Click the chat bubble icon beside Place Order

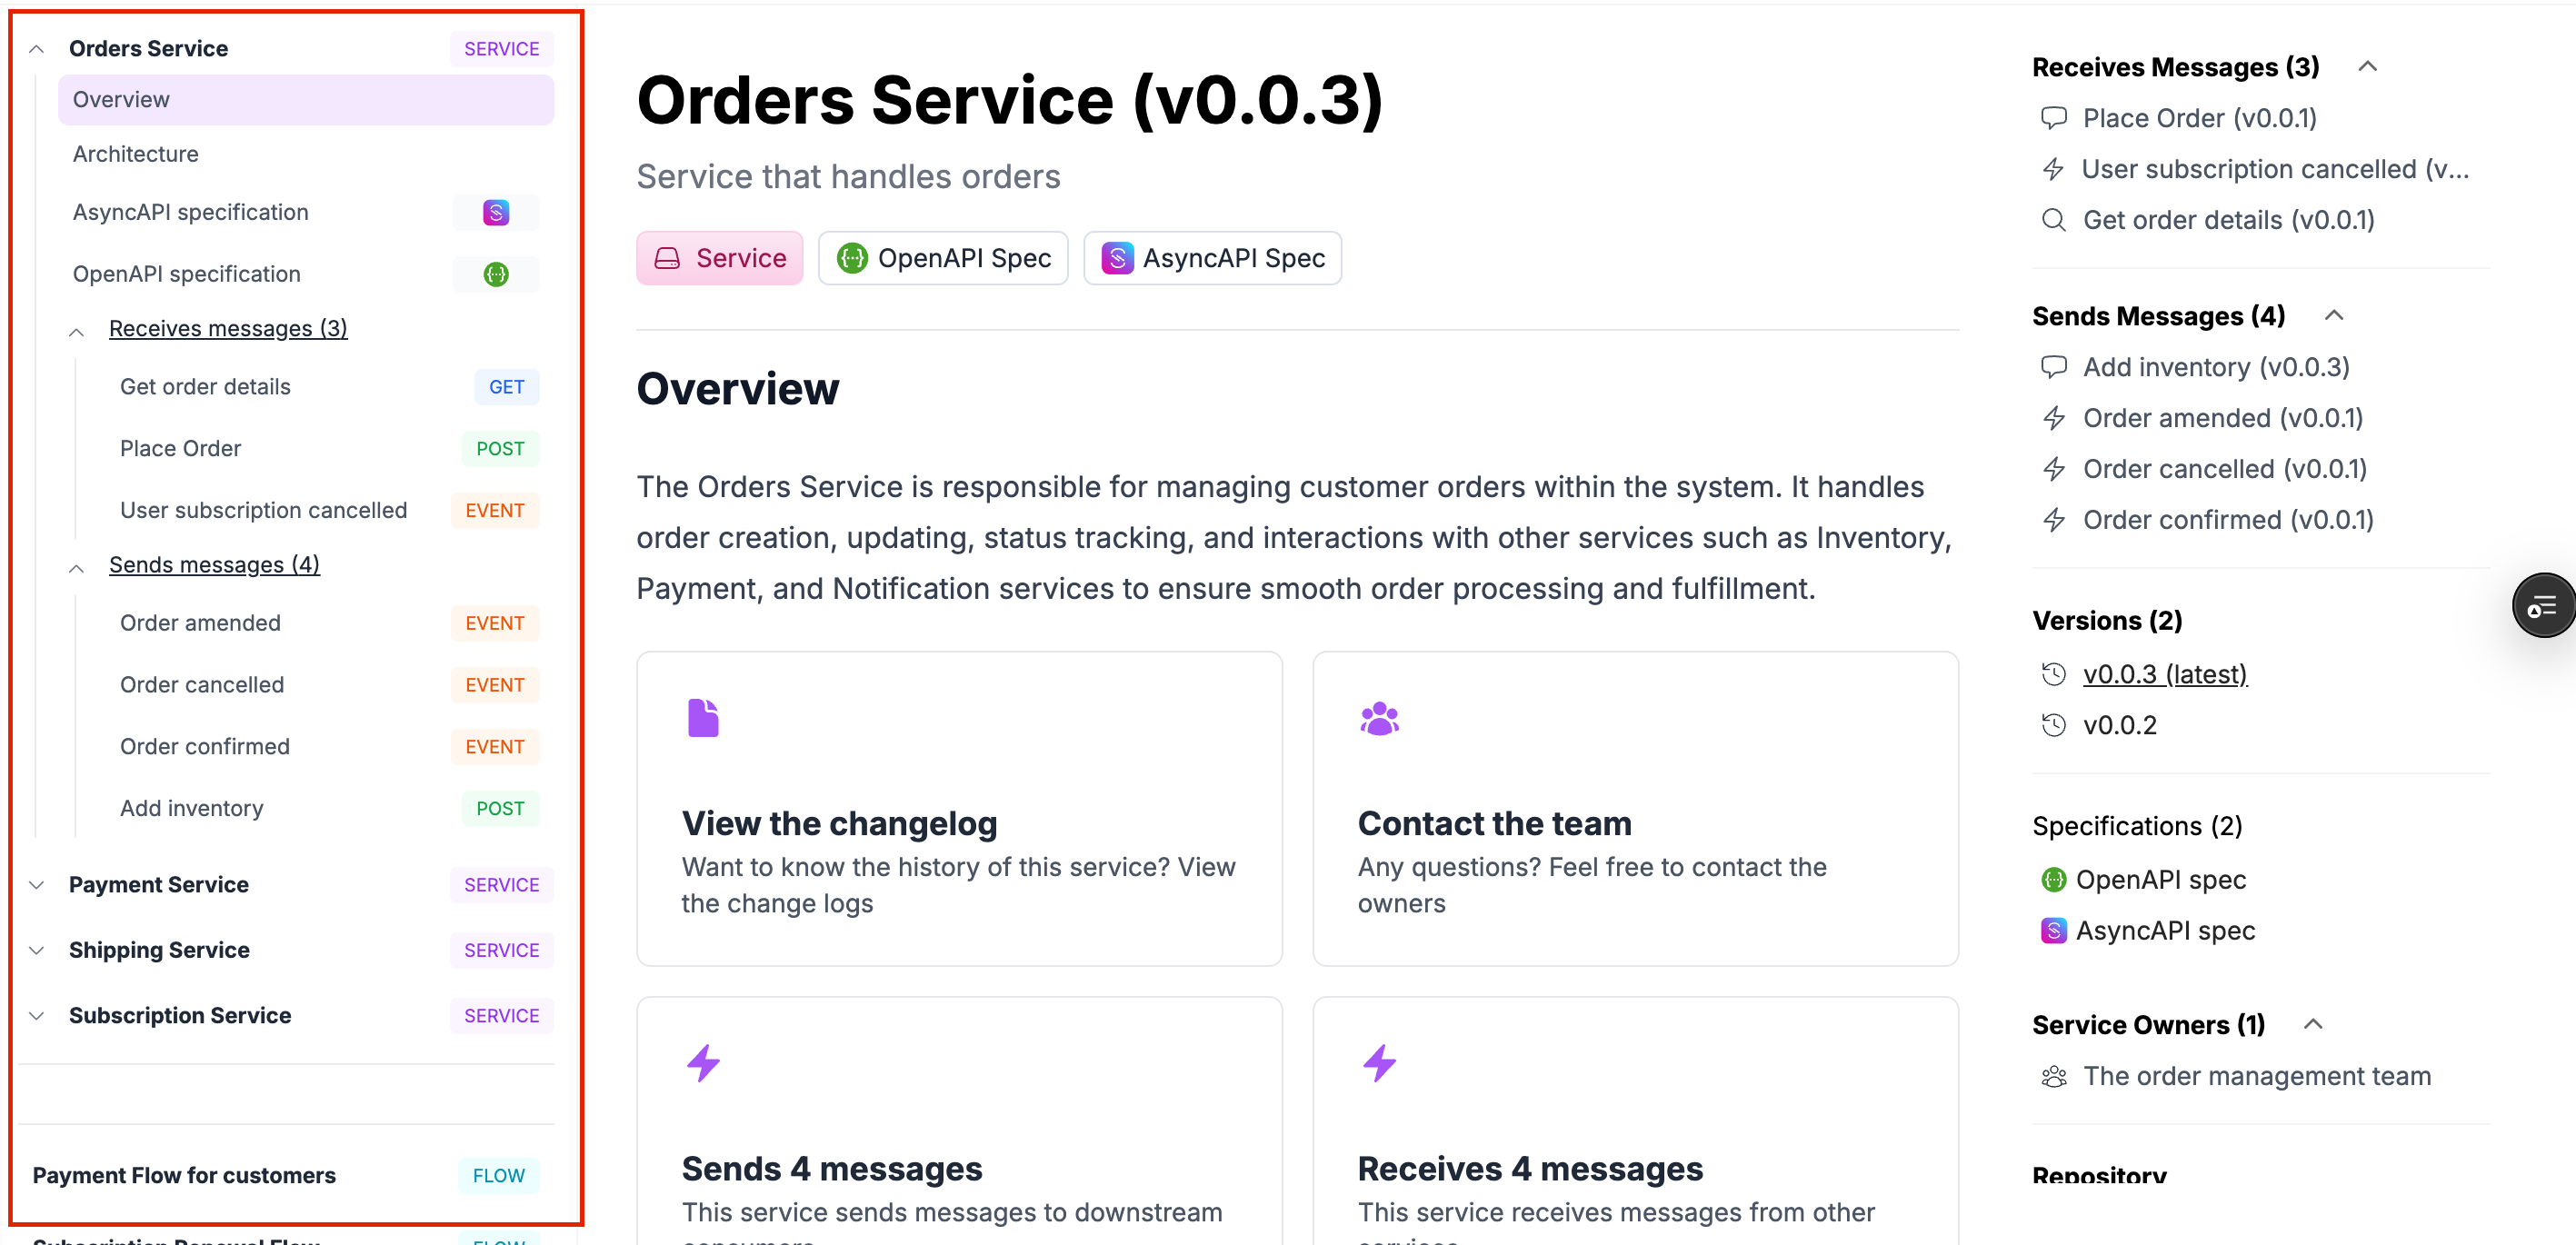click(2054, 117)
